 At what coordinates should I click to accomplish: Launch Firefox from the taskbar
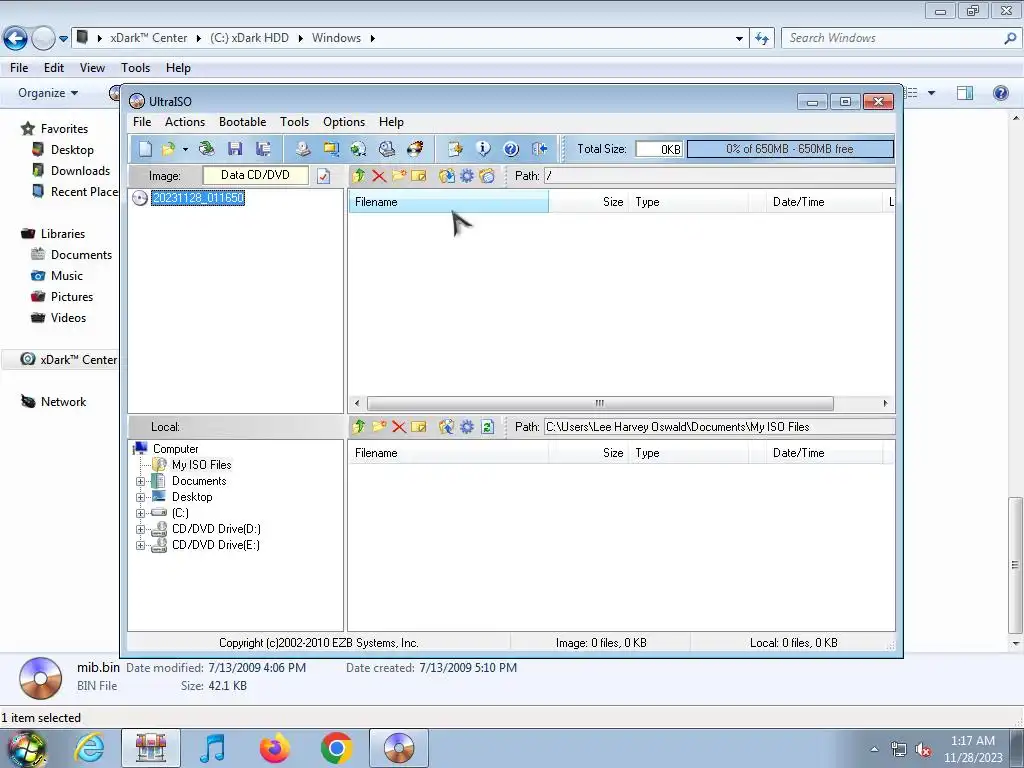pyautogui.click(x=275, y=748)
